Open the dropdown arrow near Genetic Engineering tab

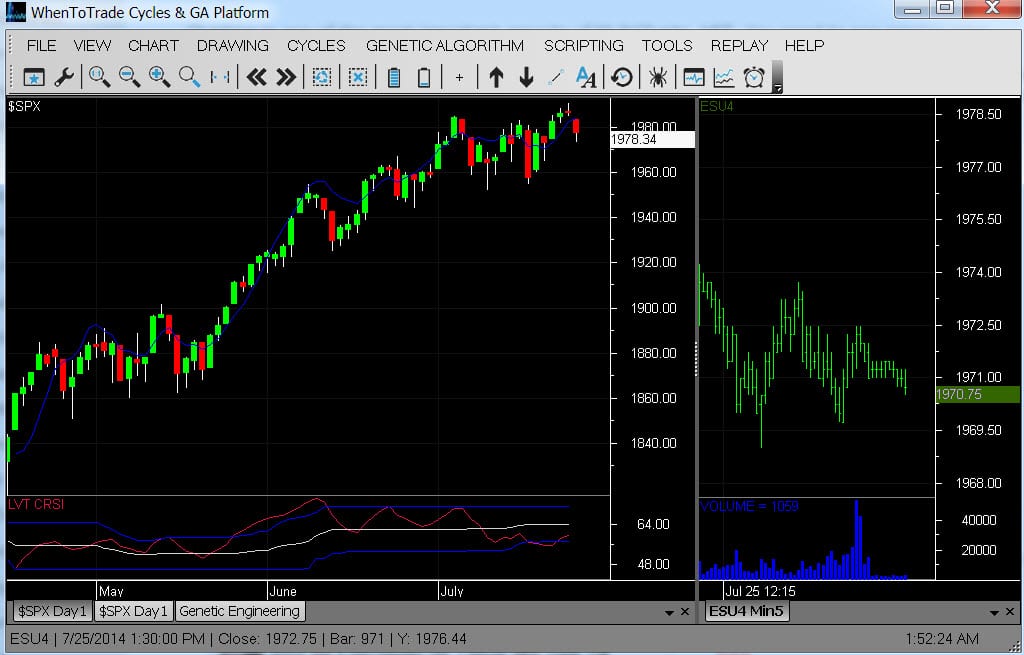pos(668,611)
